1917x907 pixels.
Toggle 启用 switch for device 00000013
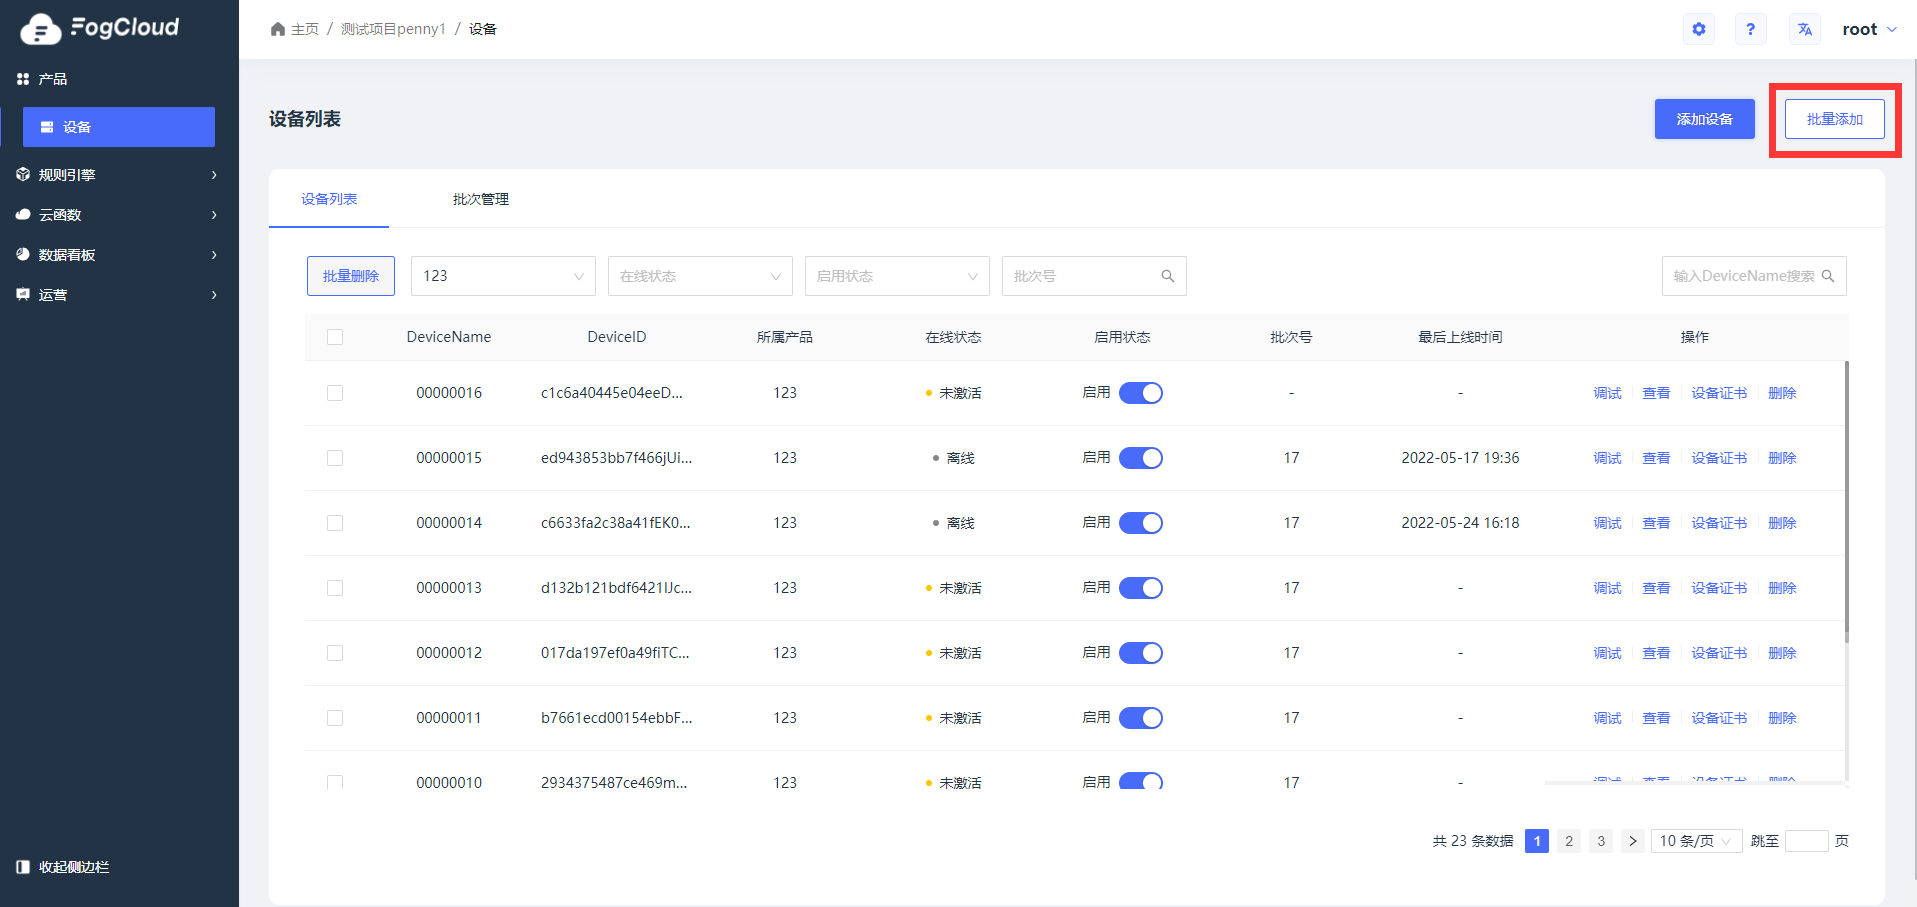coord(1140,588)
